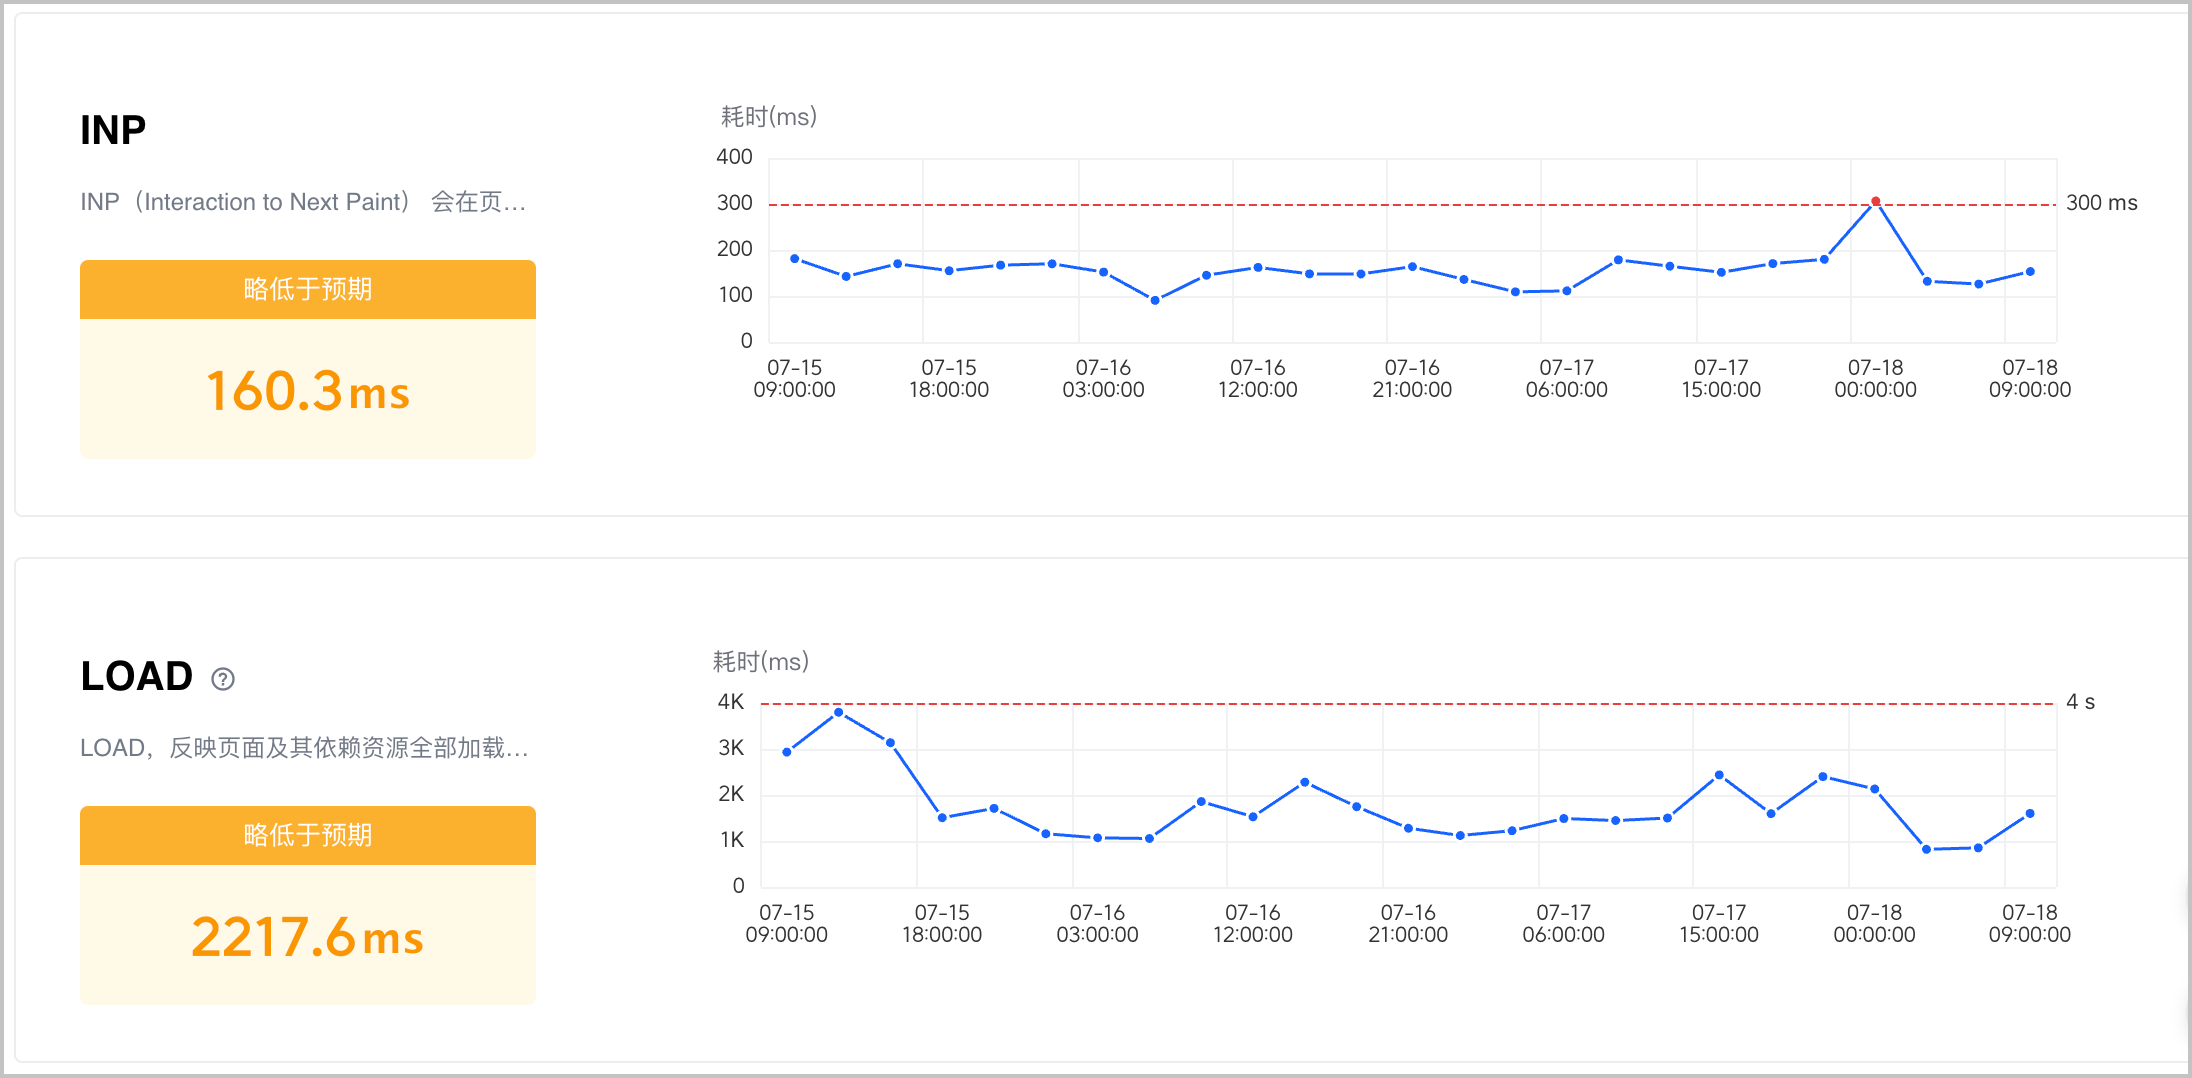Click the 2217.6ms LOAD value

pyautogui.click(x=308, y=937)
